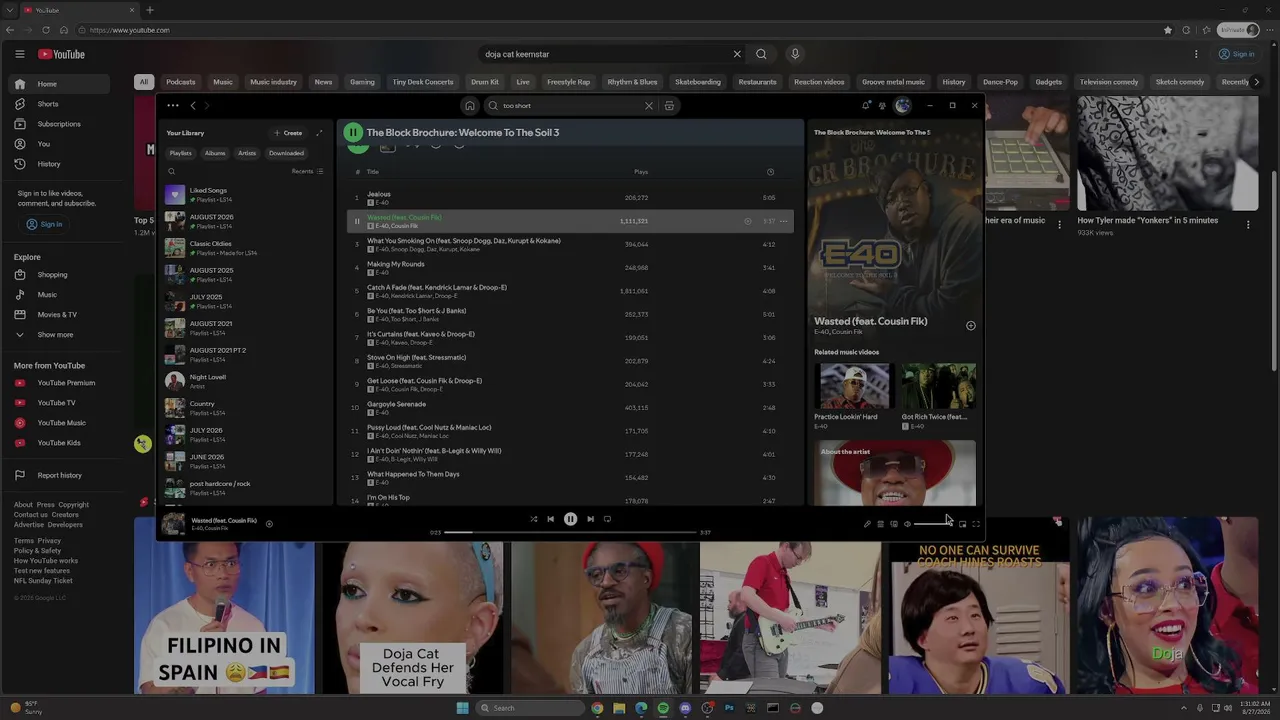Open Spotify Friend Activity icon

(882, 106)
